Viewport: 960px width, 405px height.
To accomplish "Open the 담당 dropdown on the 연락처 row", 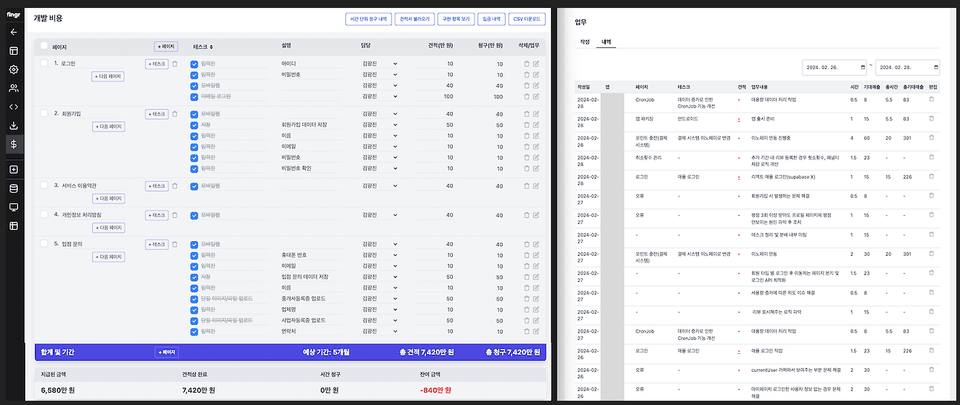I will (380, 331).
